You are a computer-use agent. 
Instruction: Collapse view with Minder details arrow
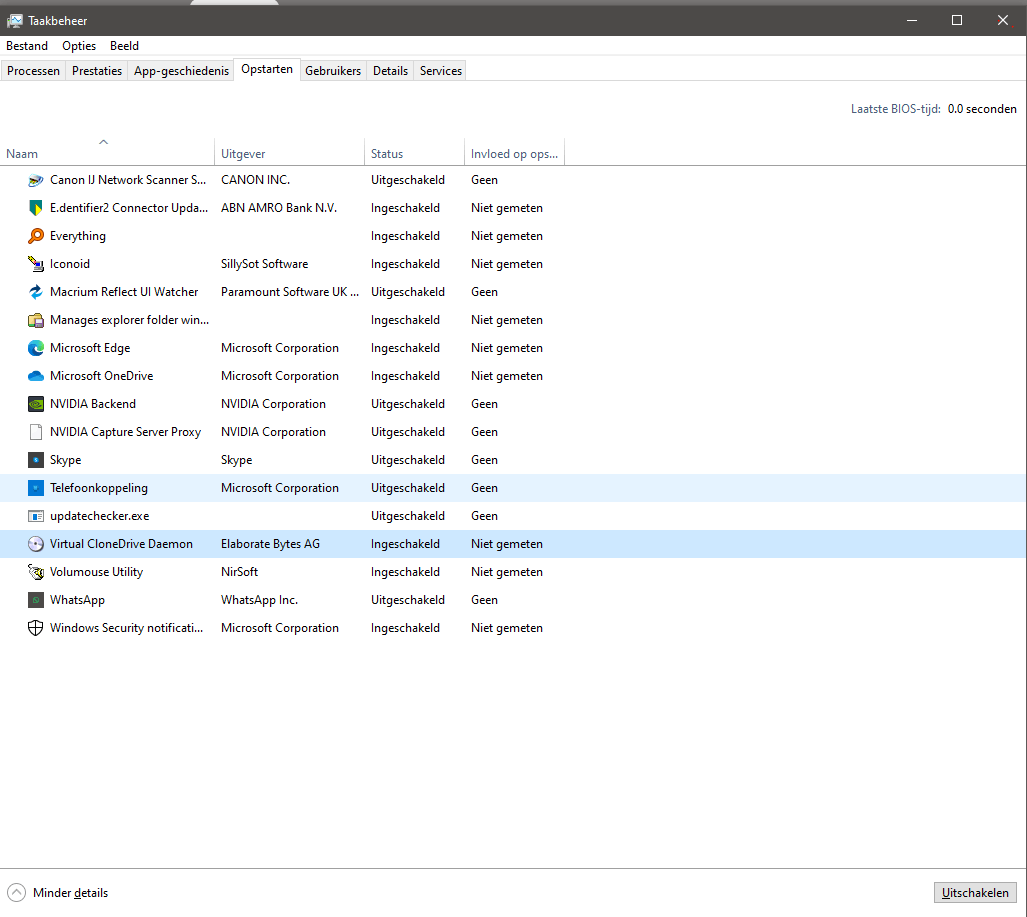click(16, 893)
